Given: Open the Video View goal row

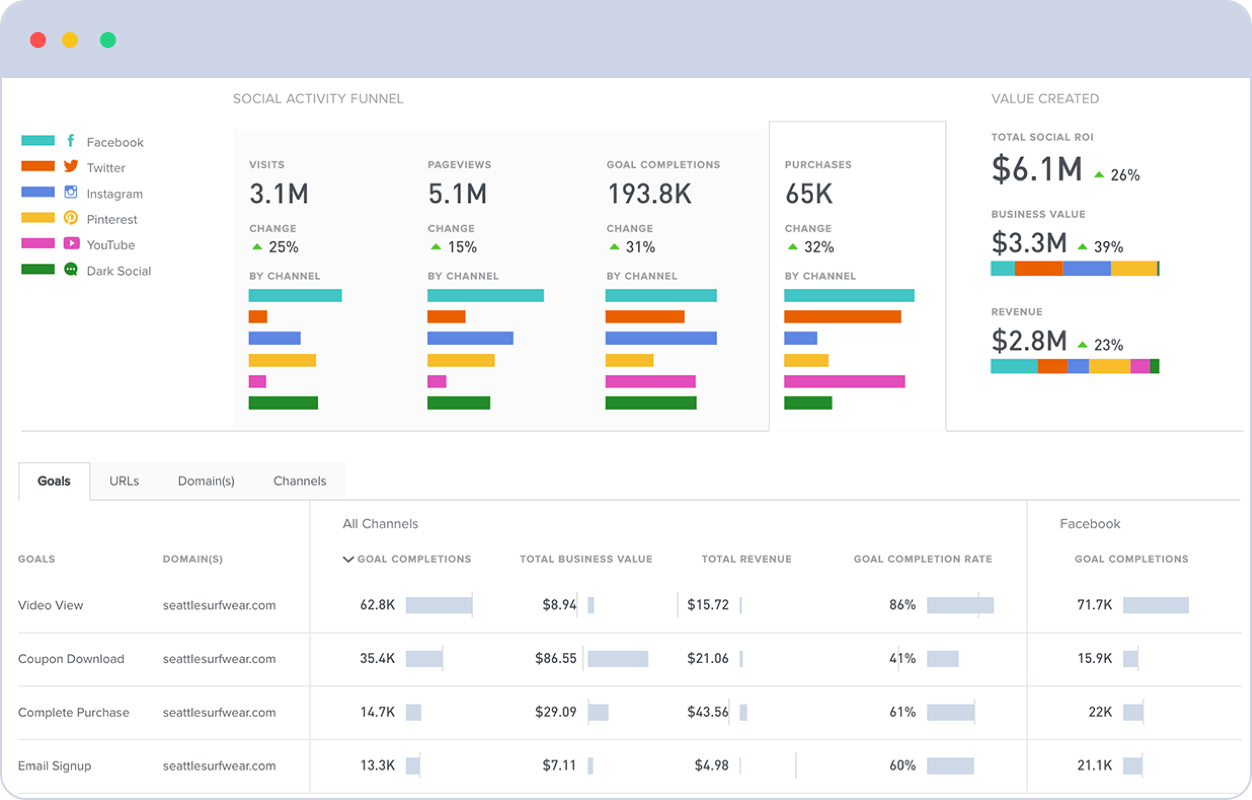Looking at the screenshot, I should tap(630, 605).
